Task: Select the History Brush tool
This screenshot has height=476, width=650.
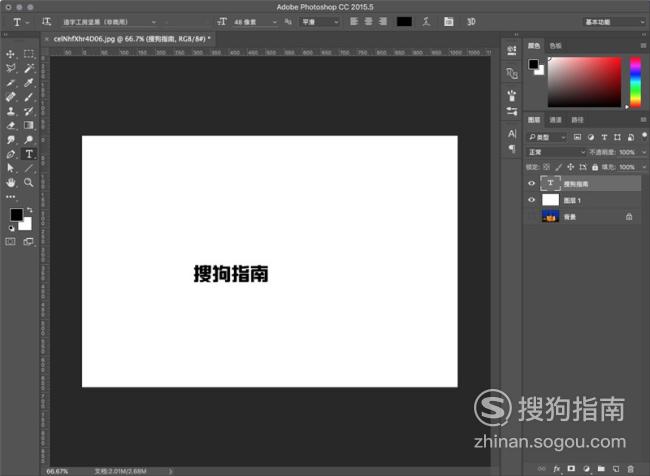Action: point(29,111)
